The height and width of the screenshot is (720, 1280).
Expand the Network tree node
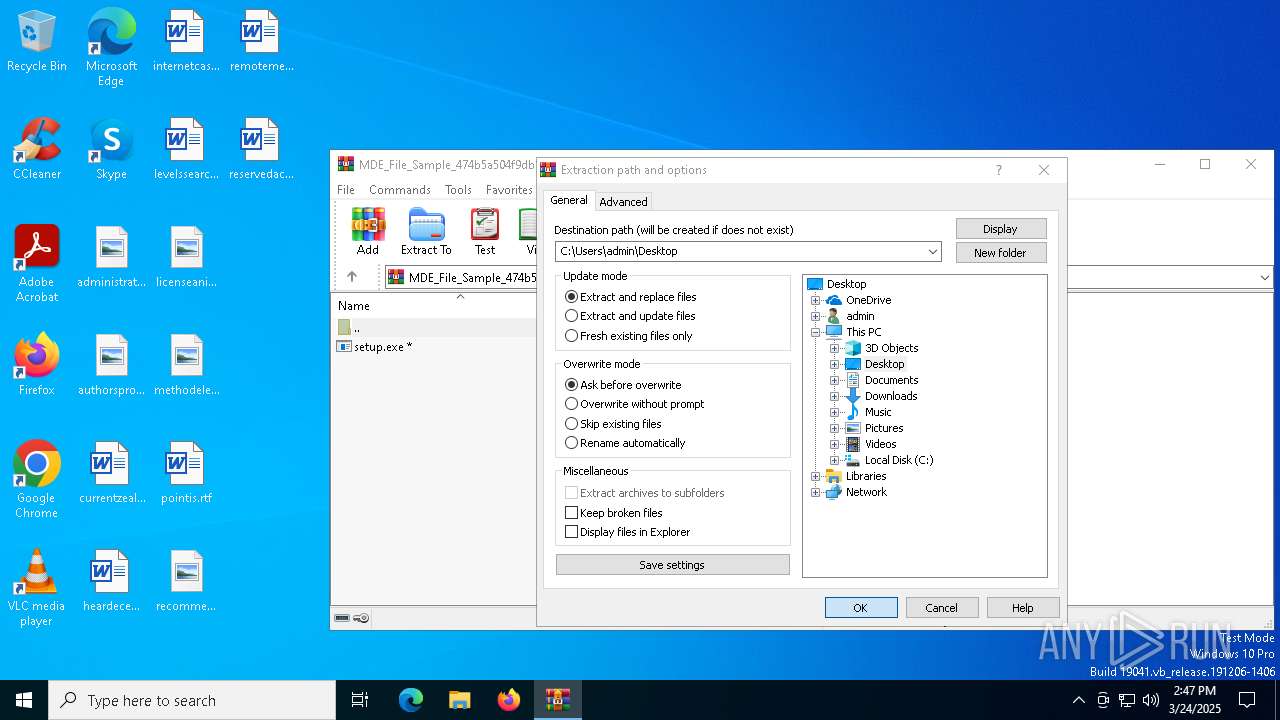tap(815, 492)
